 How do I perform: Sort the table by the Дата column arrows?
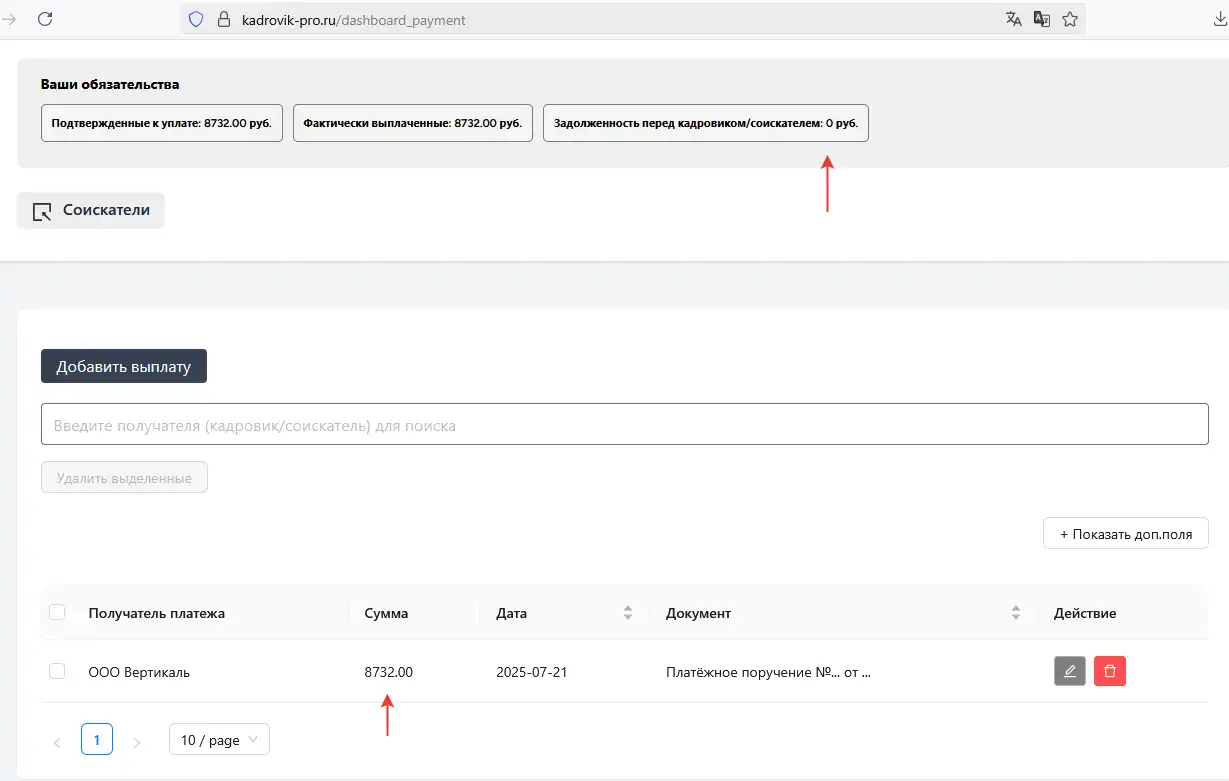[628, 613]
